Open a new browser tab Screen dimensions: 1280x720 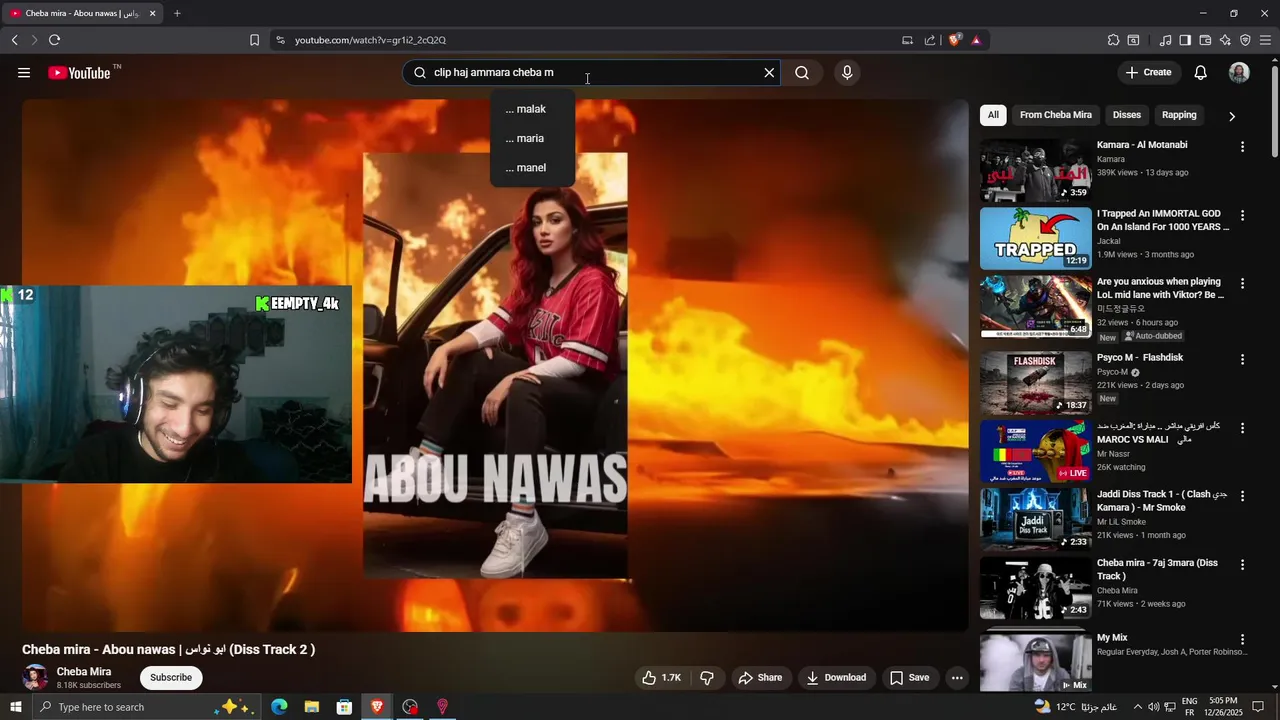click(x=177, y=13)
